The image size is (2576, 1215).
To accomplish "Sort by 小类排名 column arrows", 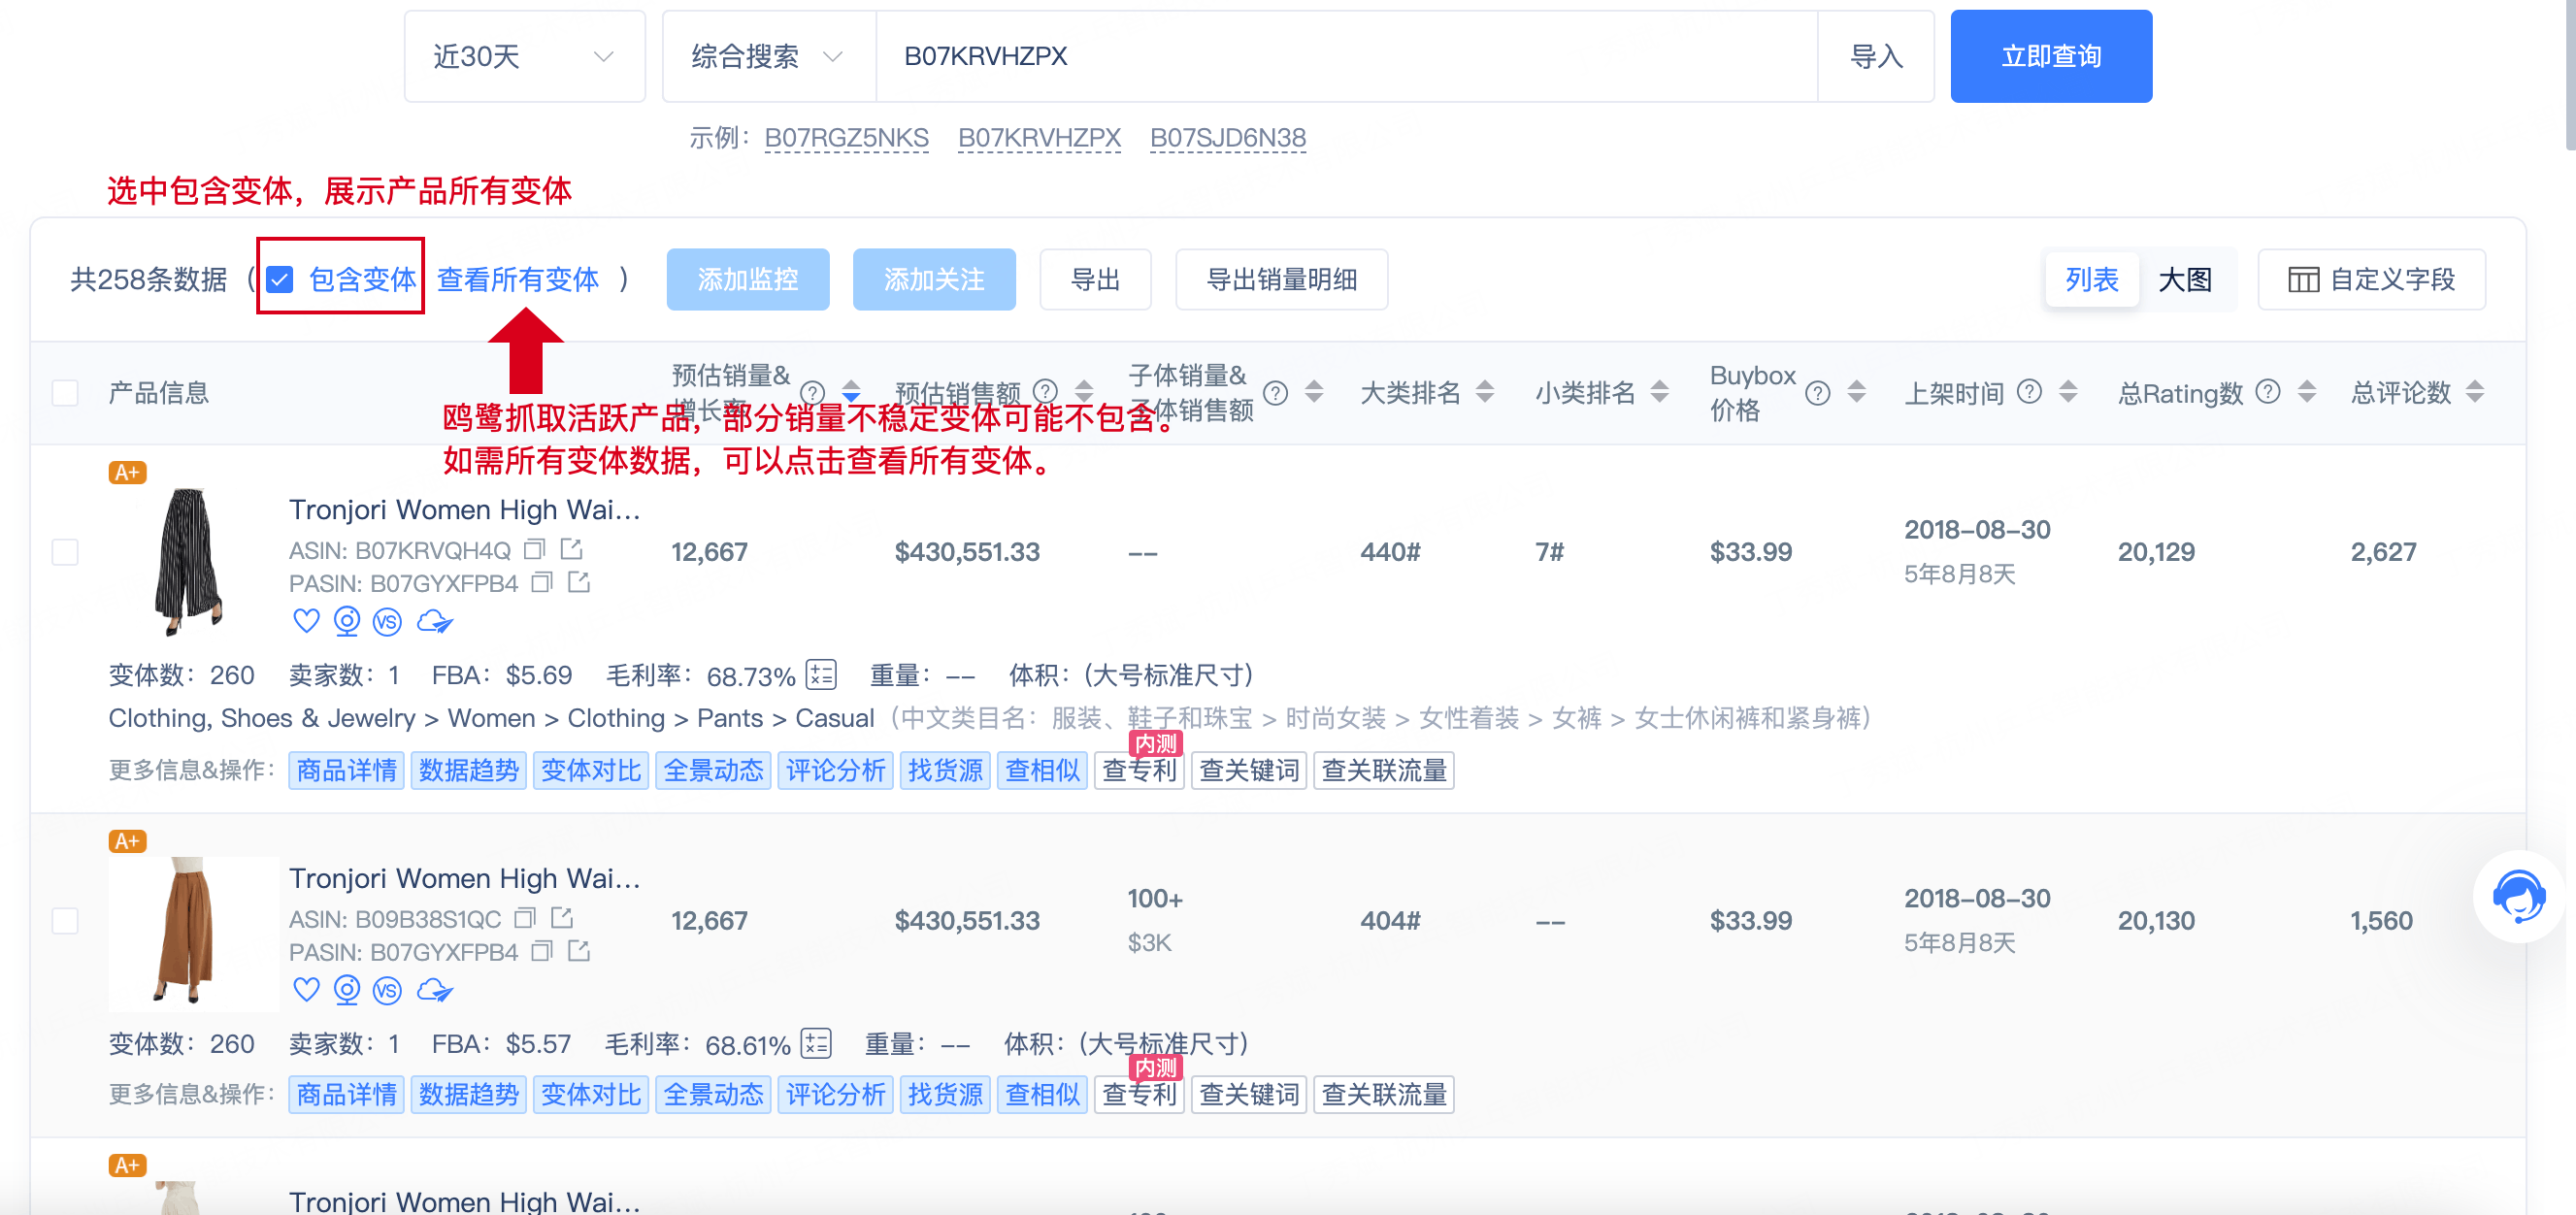I will click(x=1659, y=392).
